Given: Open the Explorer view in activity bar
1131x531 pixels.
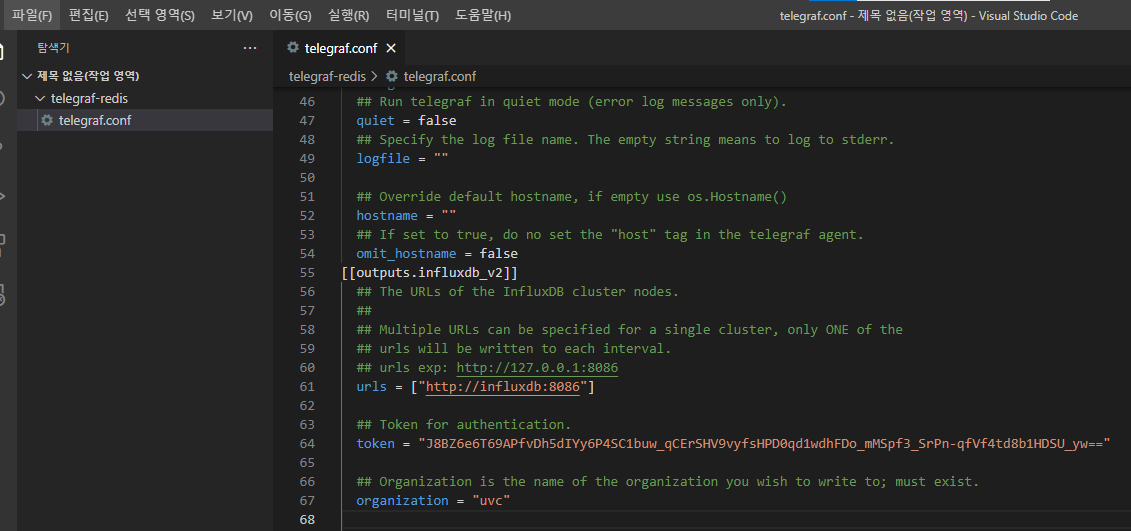Looking at the screenshot, I should coord(3,50).
